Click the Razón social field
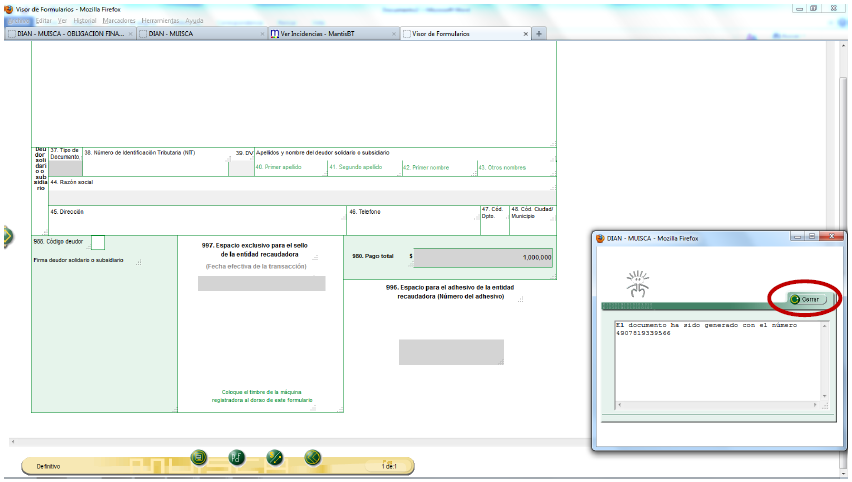The image size is (852, 482). click(x=303, y=197)
